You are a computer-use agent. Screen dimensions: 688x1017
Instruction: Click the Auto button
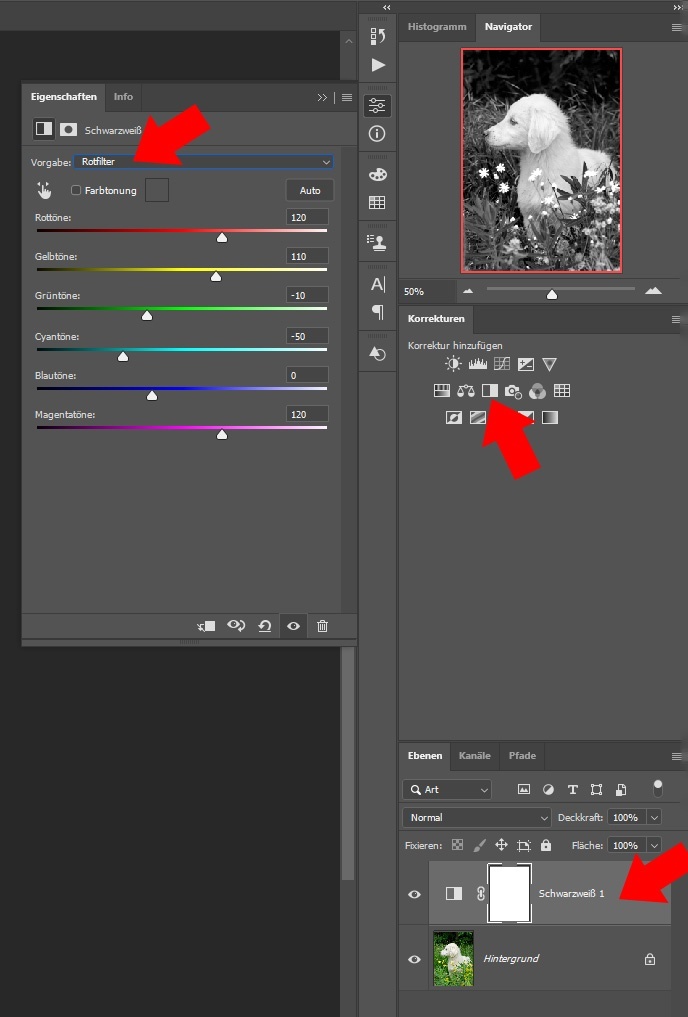pos(310,190)
